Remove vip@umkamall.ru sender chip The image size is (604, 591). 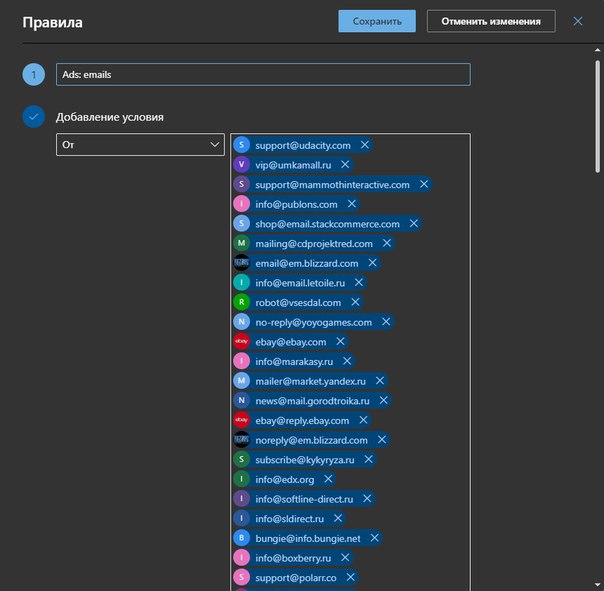345,165
